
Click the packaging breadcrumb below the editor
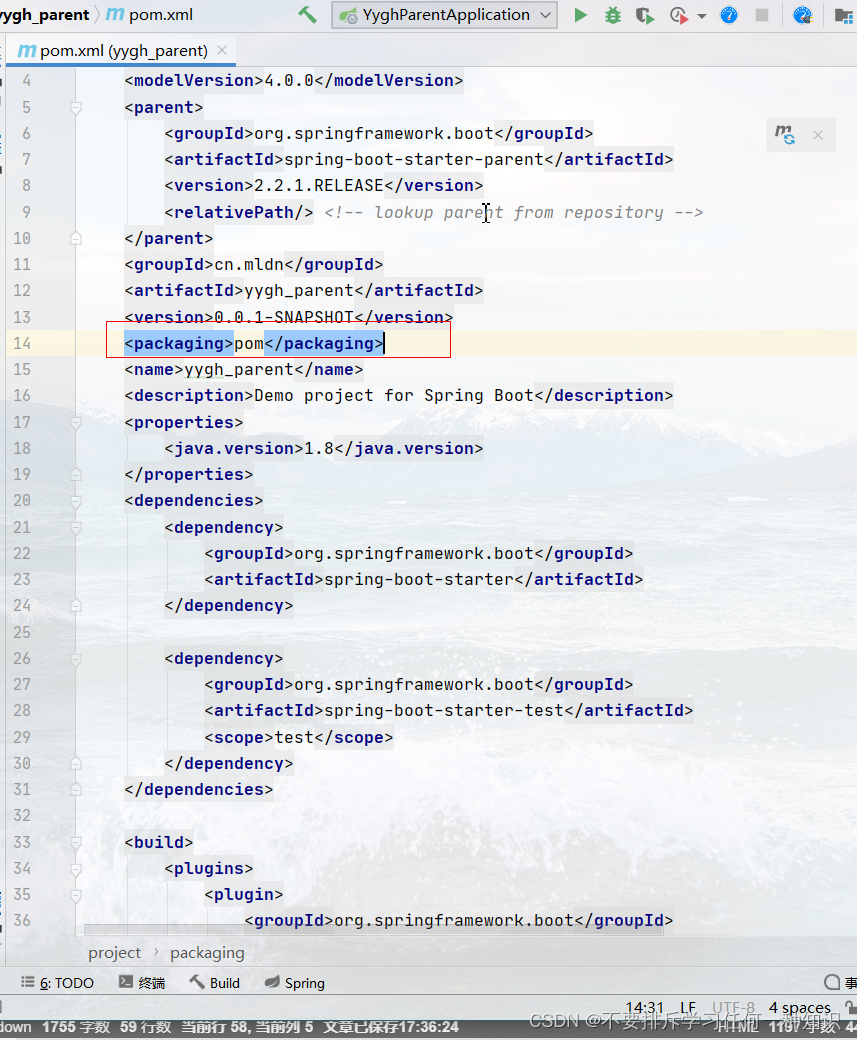(207, 953)
